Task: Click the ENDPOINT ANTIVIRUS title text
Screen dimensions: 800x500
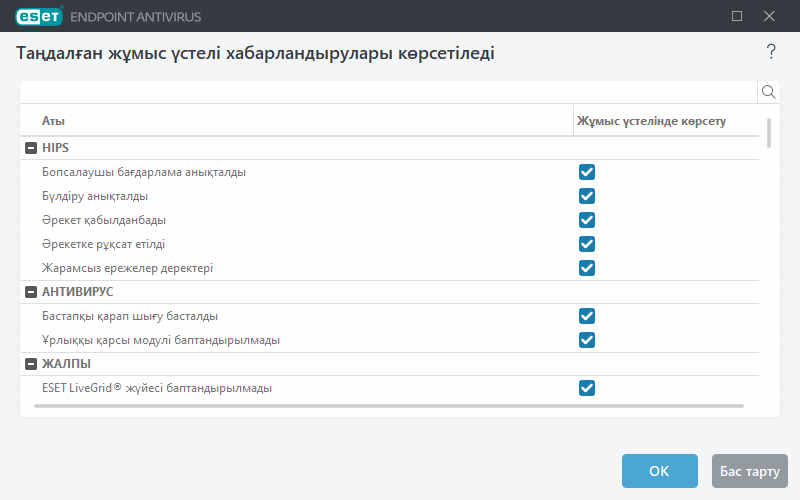Action: tap(136, 17)
